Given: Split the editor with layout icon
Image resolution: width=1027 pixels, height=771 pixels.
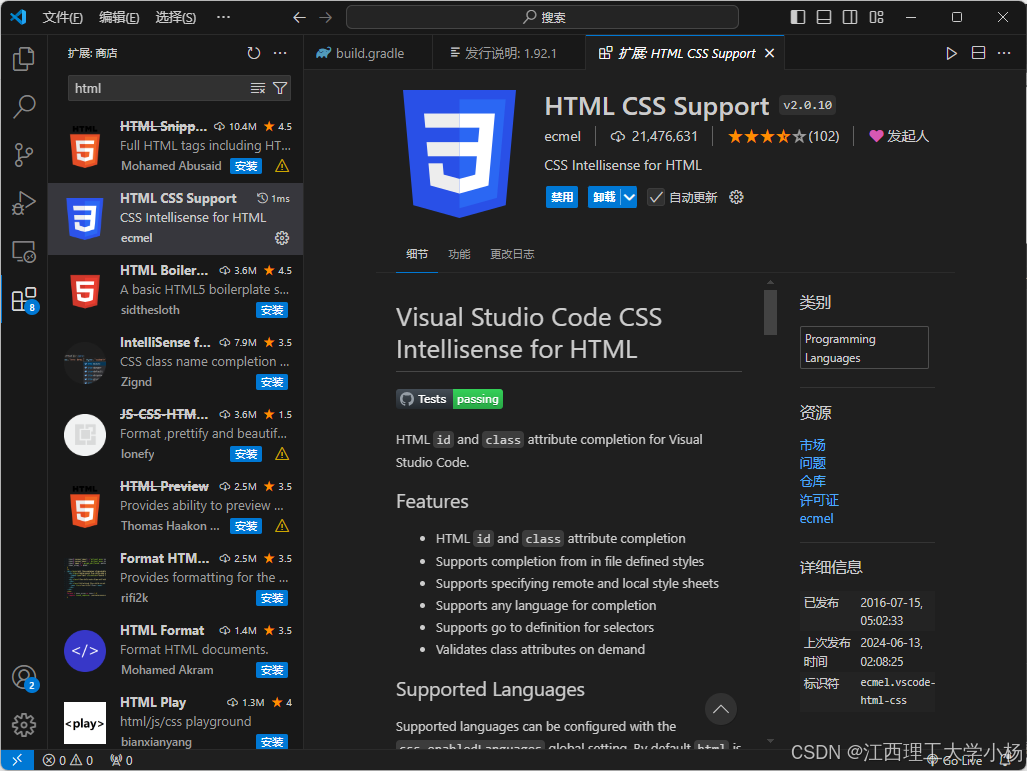Looking at the screenshot, I should coord(979,53).
